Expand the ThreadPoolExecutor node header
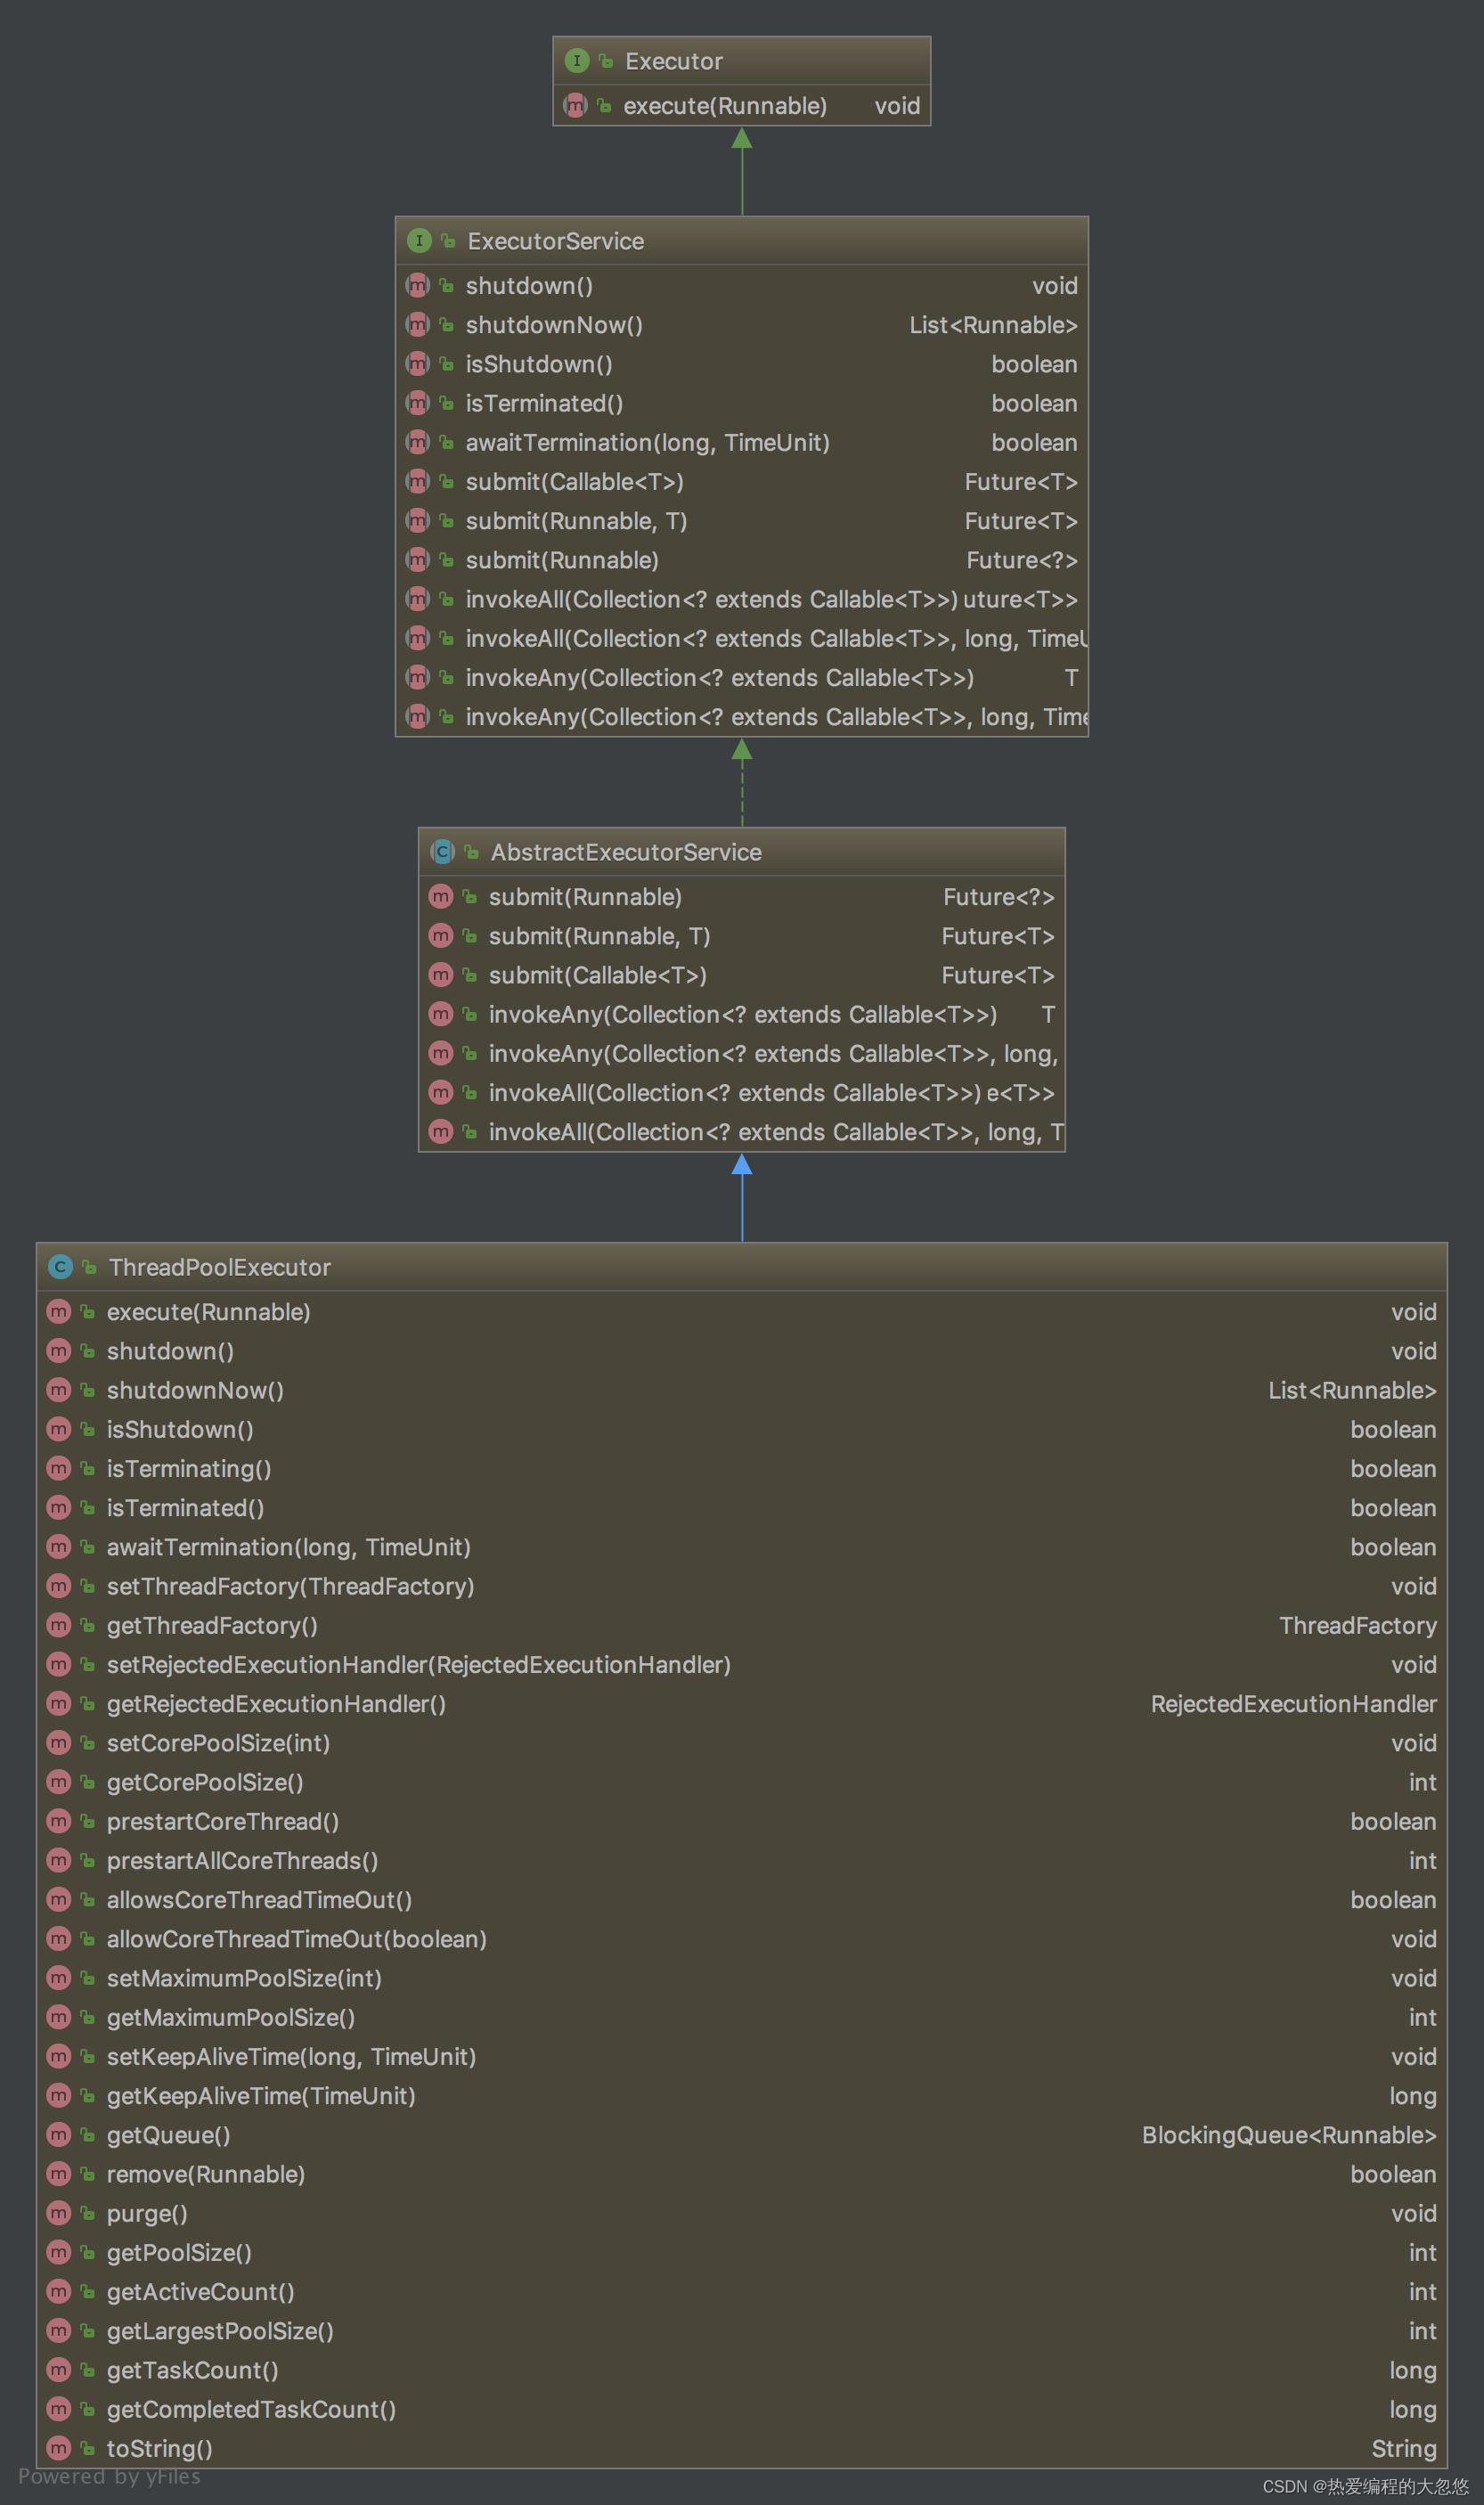This screenshot has width=1484, height=2505. [x=220, y=1267]
